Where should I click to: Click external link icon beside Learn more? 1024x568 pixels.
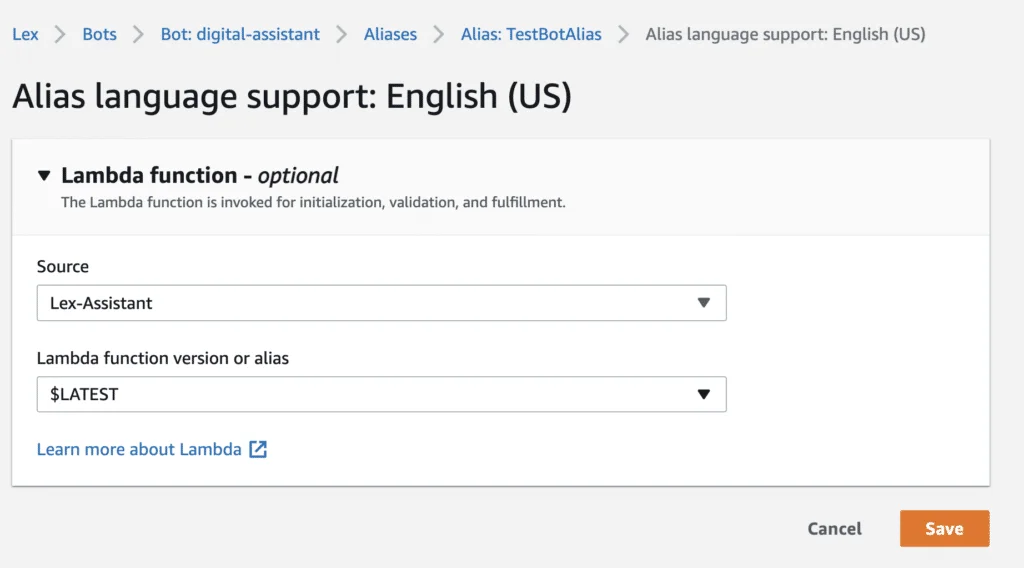258,449
